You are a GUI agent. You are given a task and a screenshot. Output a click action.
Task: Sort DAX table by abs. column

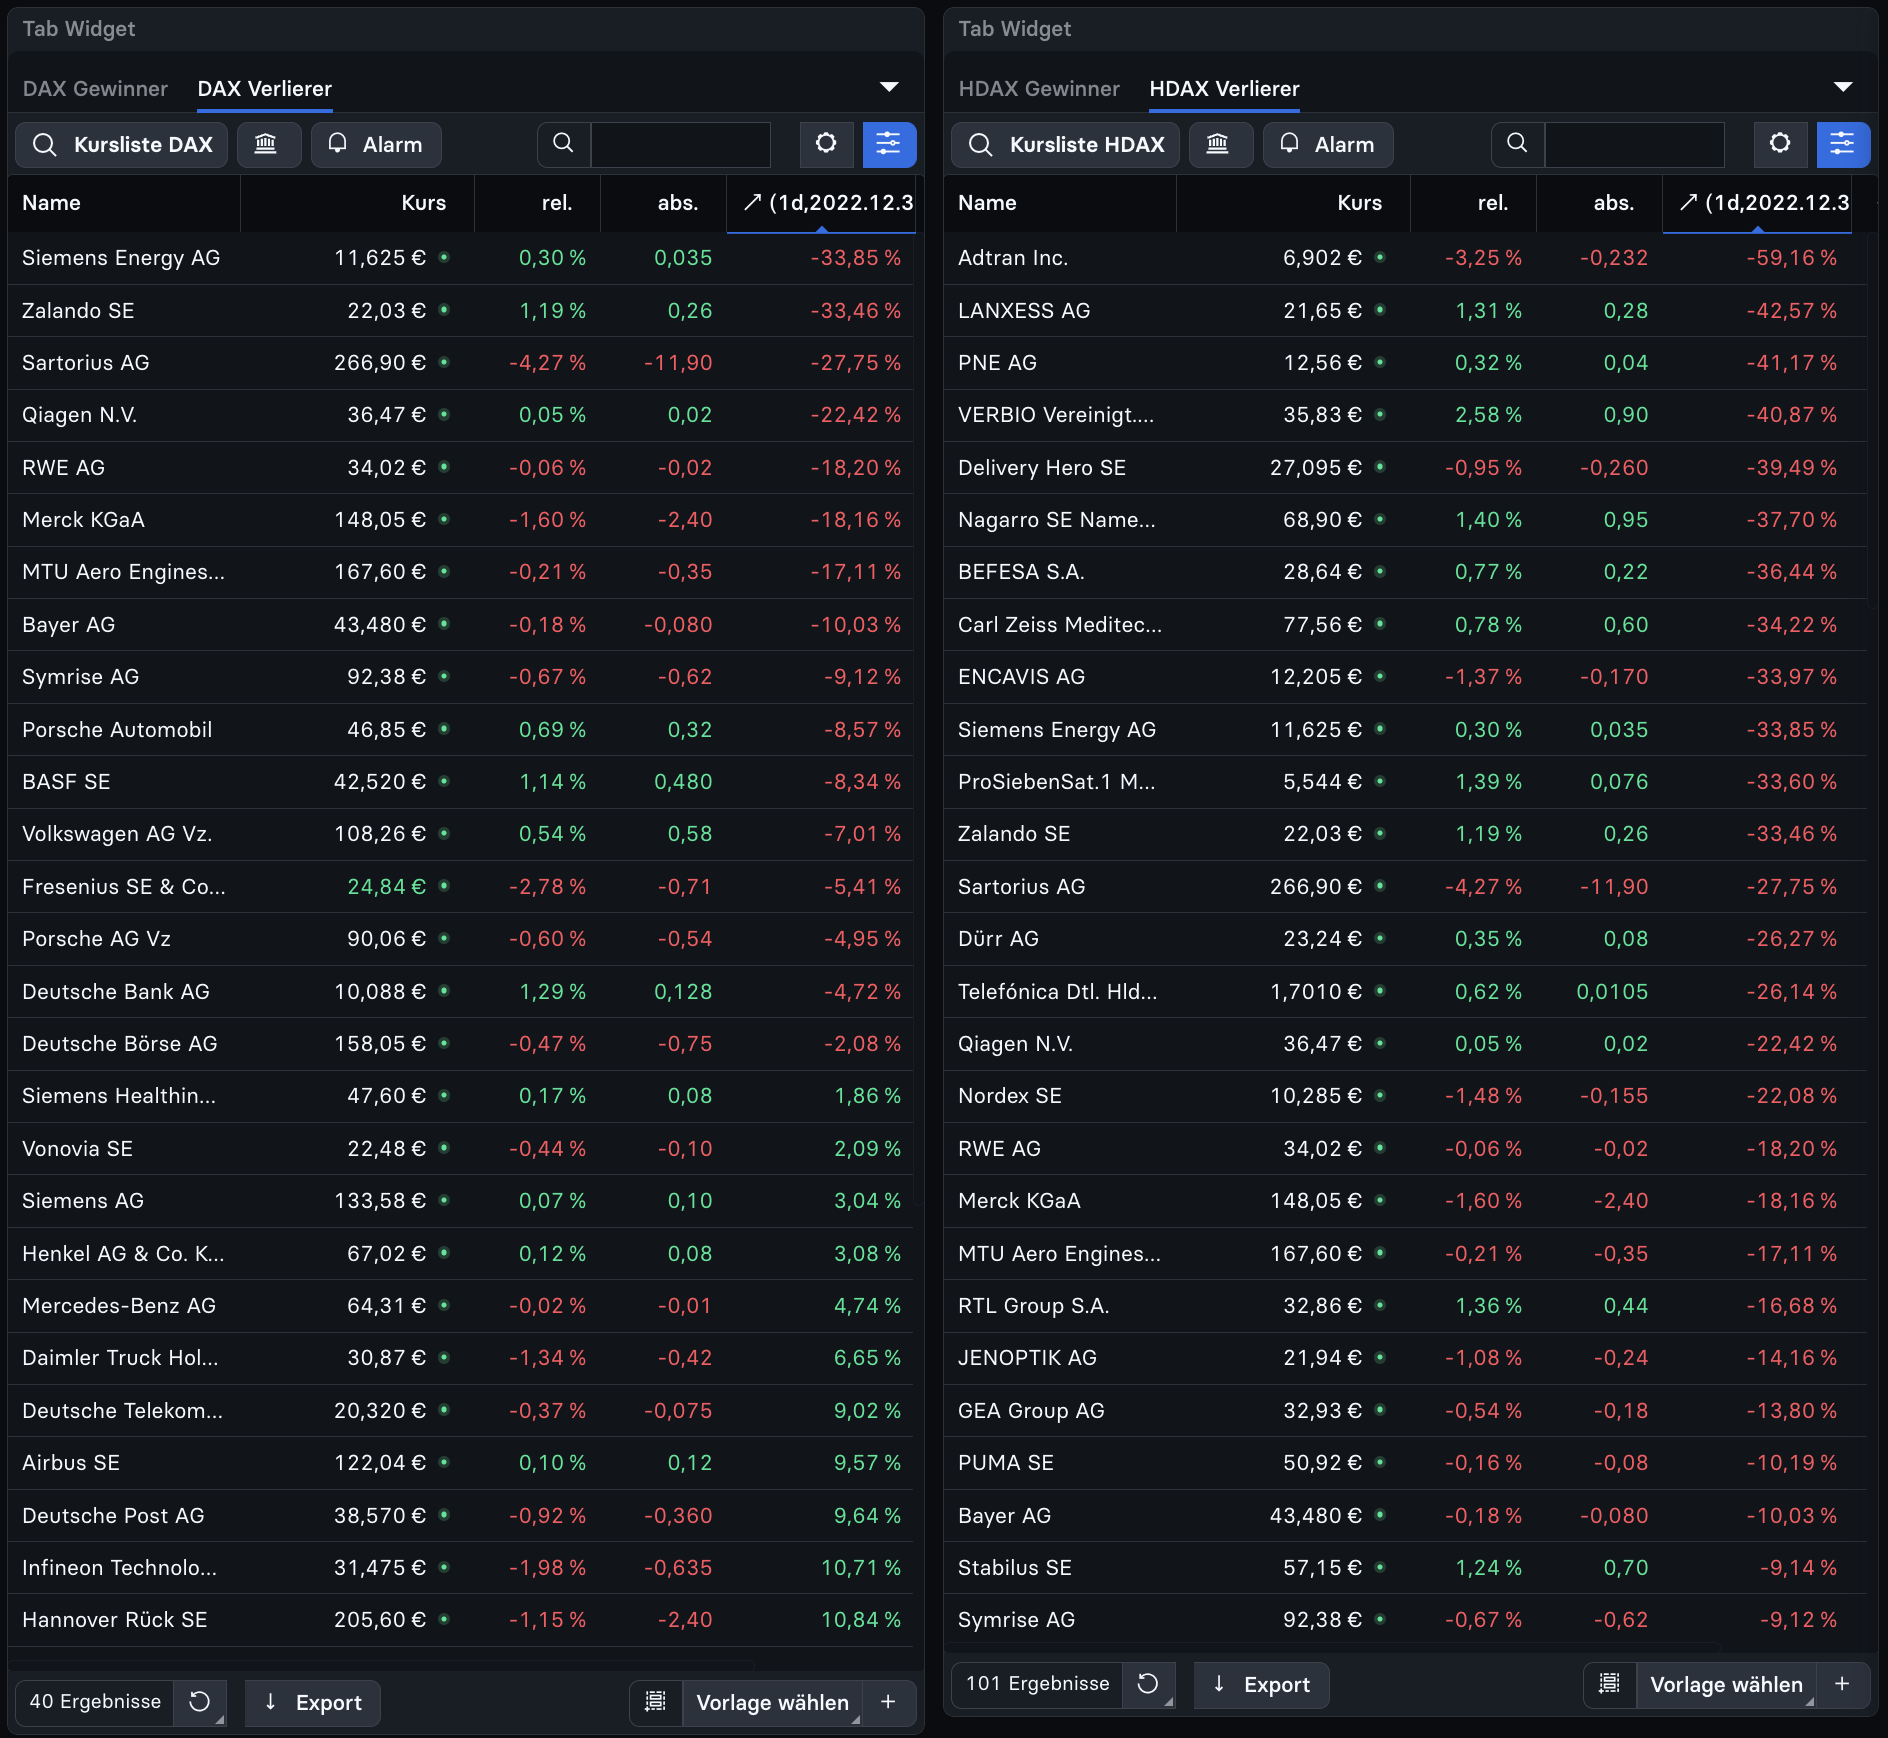click(x=664, y=203)
